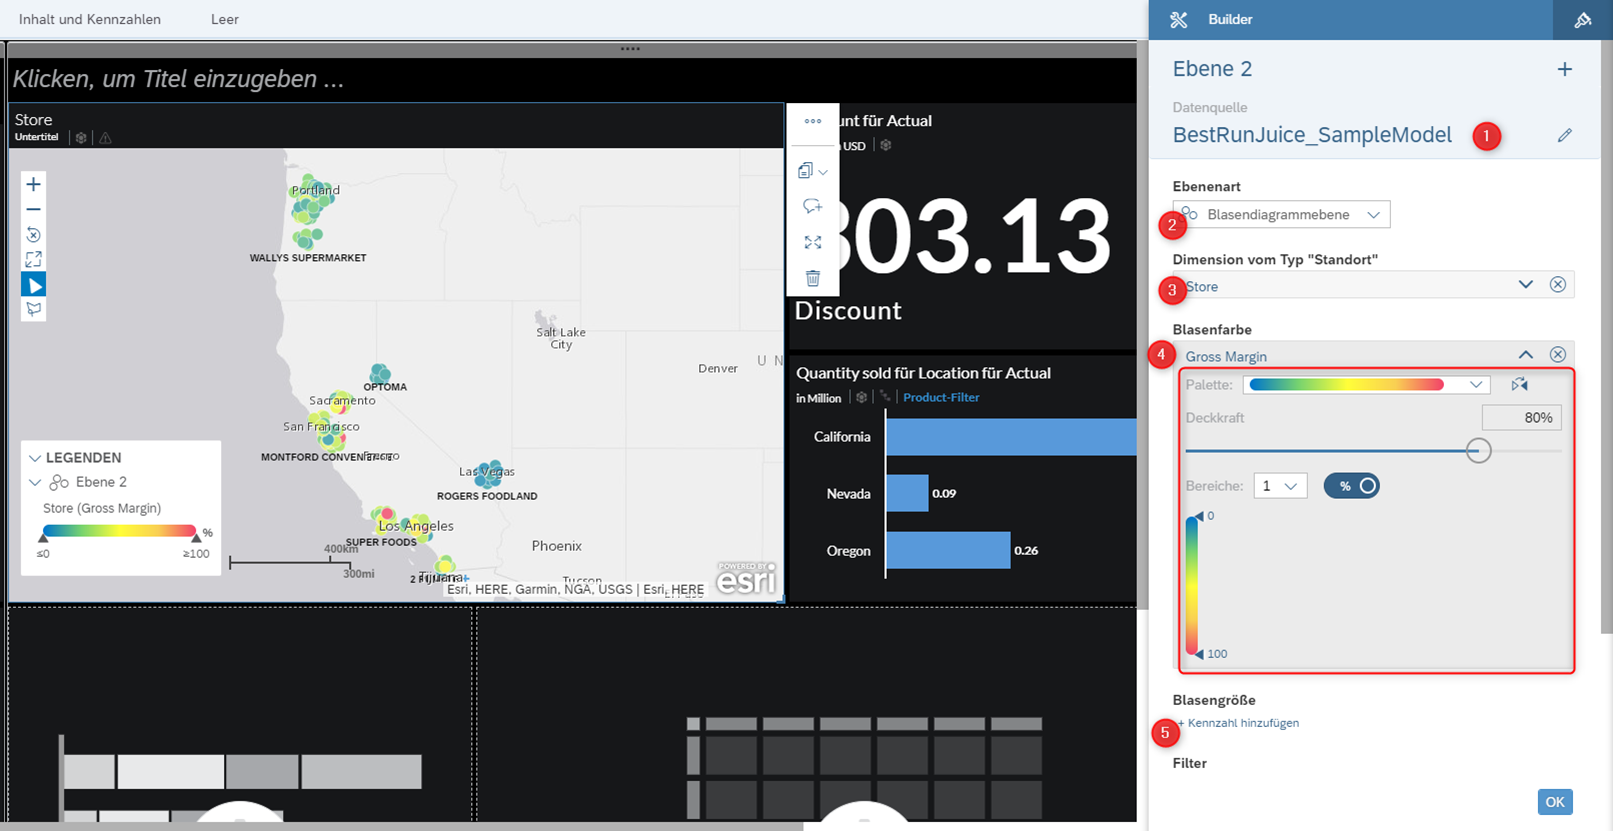Click the bubble cluster at Las Vegas

point(489,473)
